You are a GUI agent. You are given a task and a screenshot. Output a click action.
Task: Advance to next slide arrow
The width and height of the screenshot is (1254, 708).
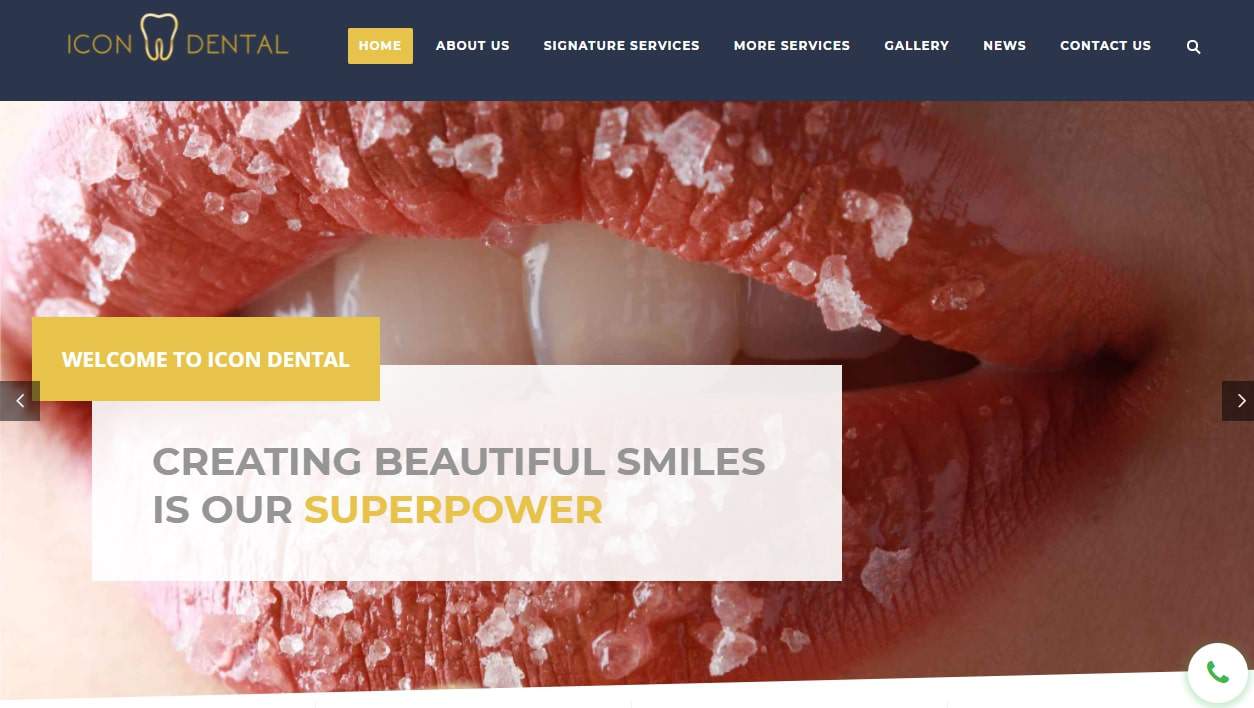1238,401
